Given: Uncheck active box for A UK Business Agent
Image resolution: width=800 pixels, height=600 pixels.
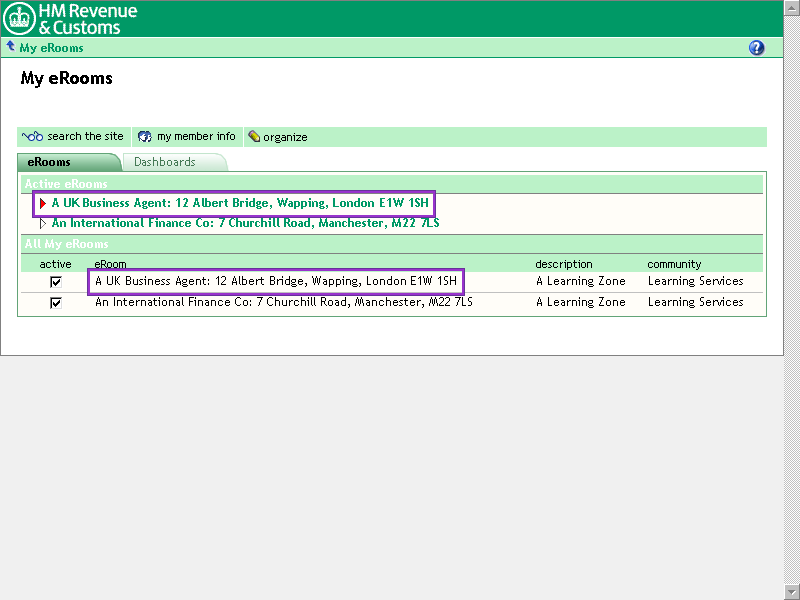Looking at the screenshot, I should (56, 282).
